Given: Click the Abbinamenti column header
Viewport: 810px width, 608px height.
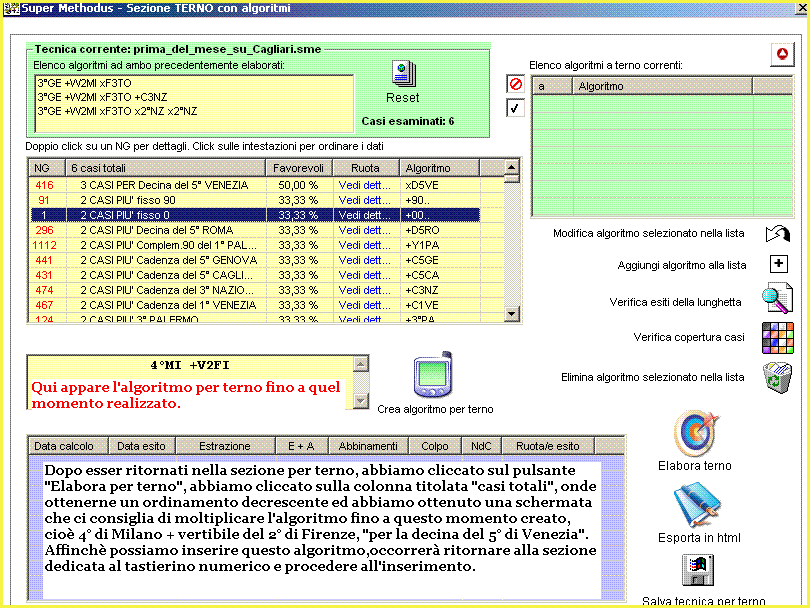Looking at the screenshot, I should 368,446.
